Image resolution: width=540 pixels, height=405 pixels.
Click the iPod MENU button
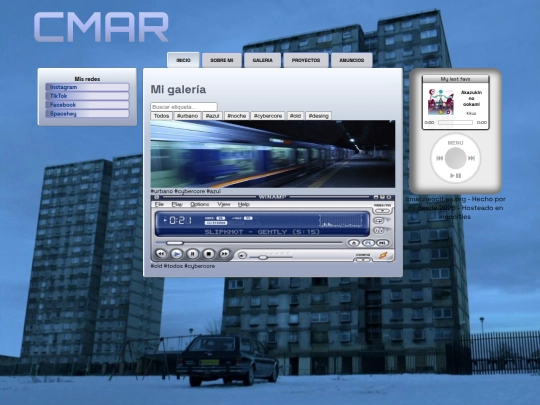click(455, 143)
